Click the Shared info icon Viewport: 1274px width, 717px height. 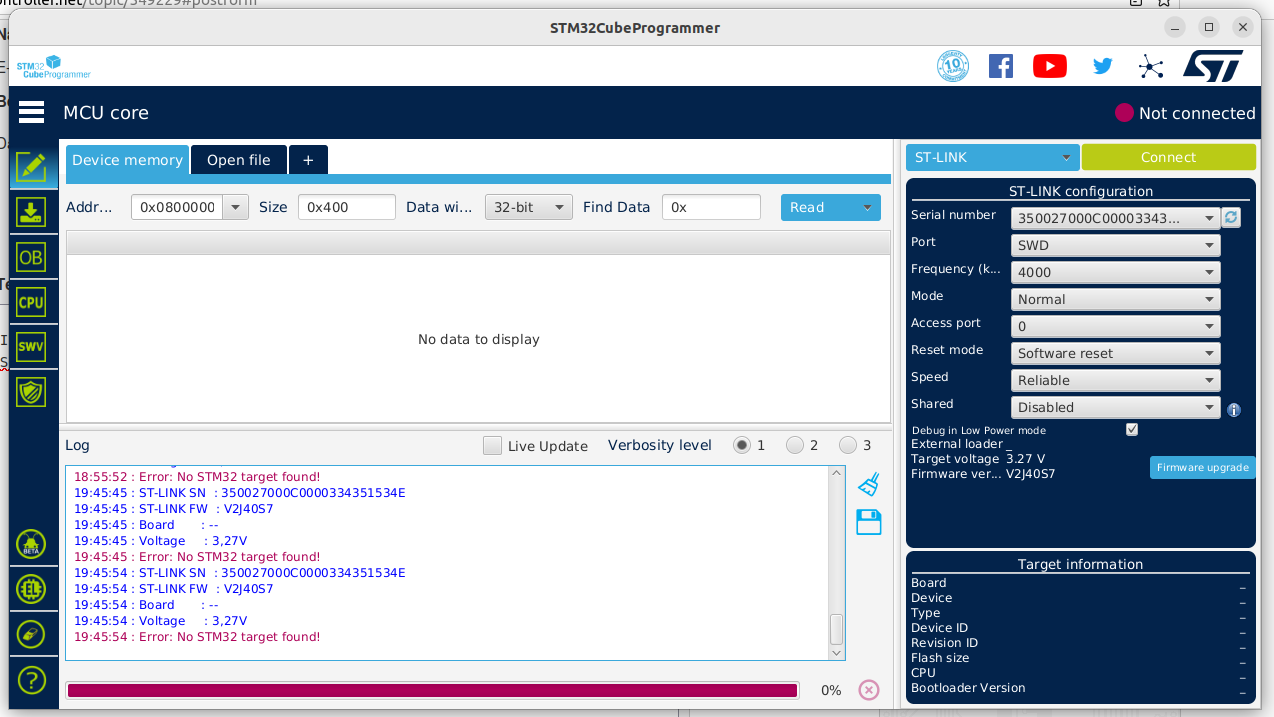coord(1234,410)
